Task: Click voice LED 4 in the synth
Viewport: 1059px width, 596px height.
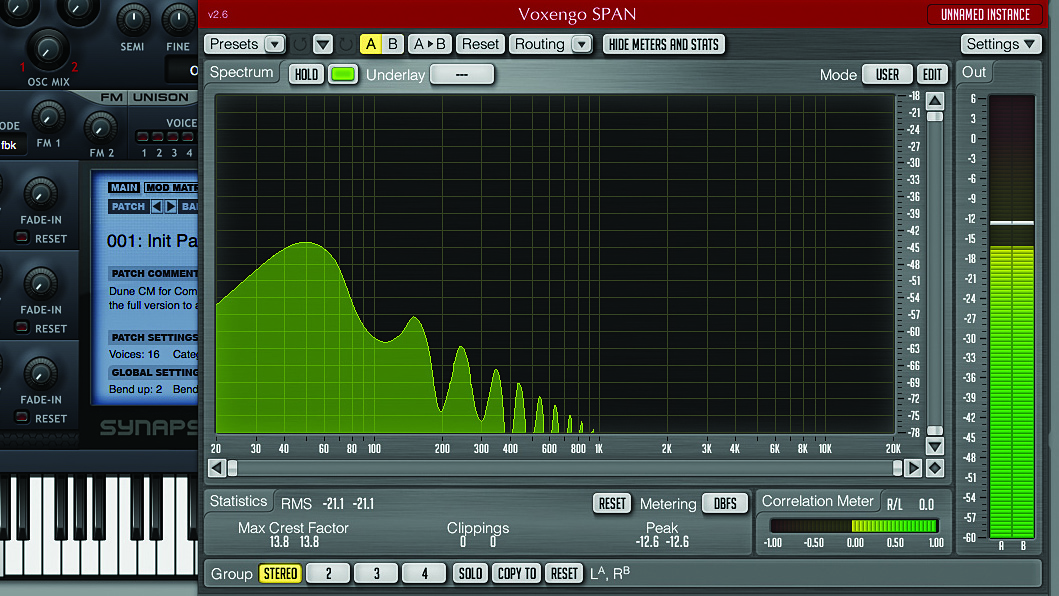Action: pos(188,137)
